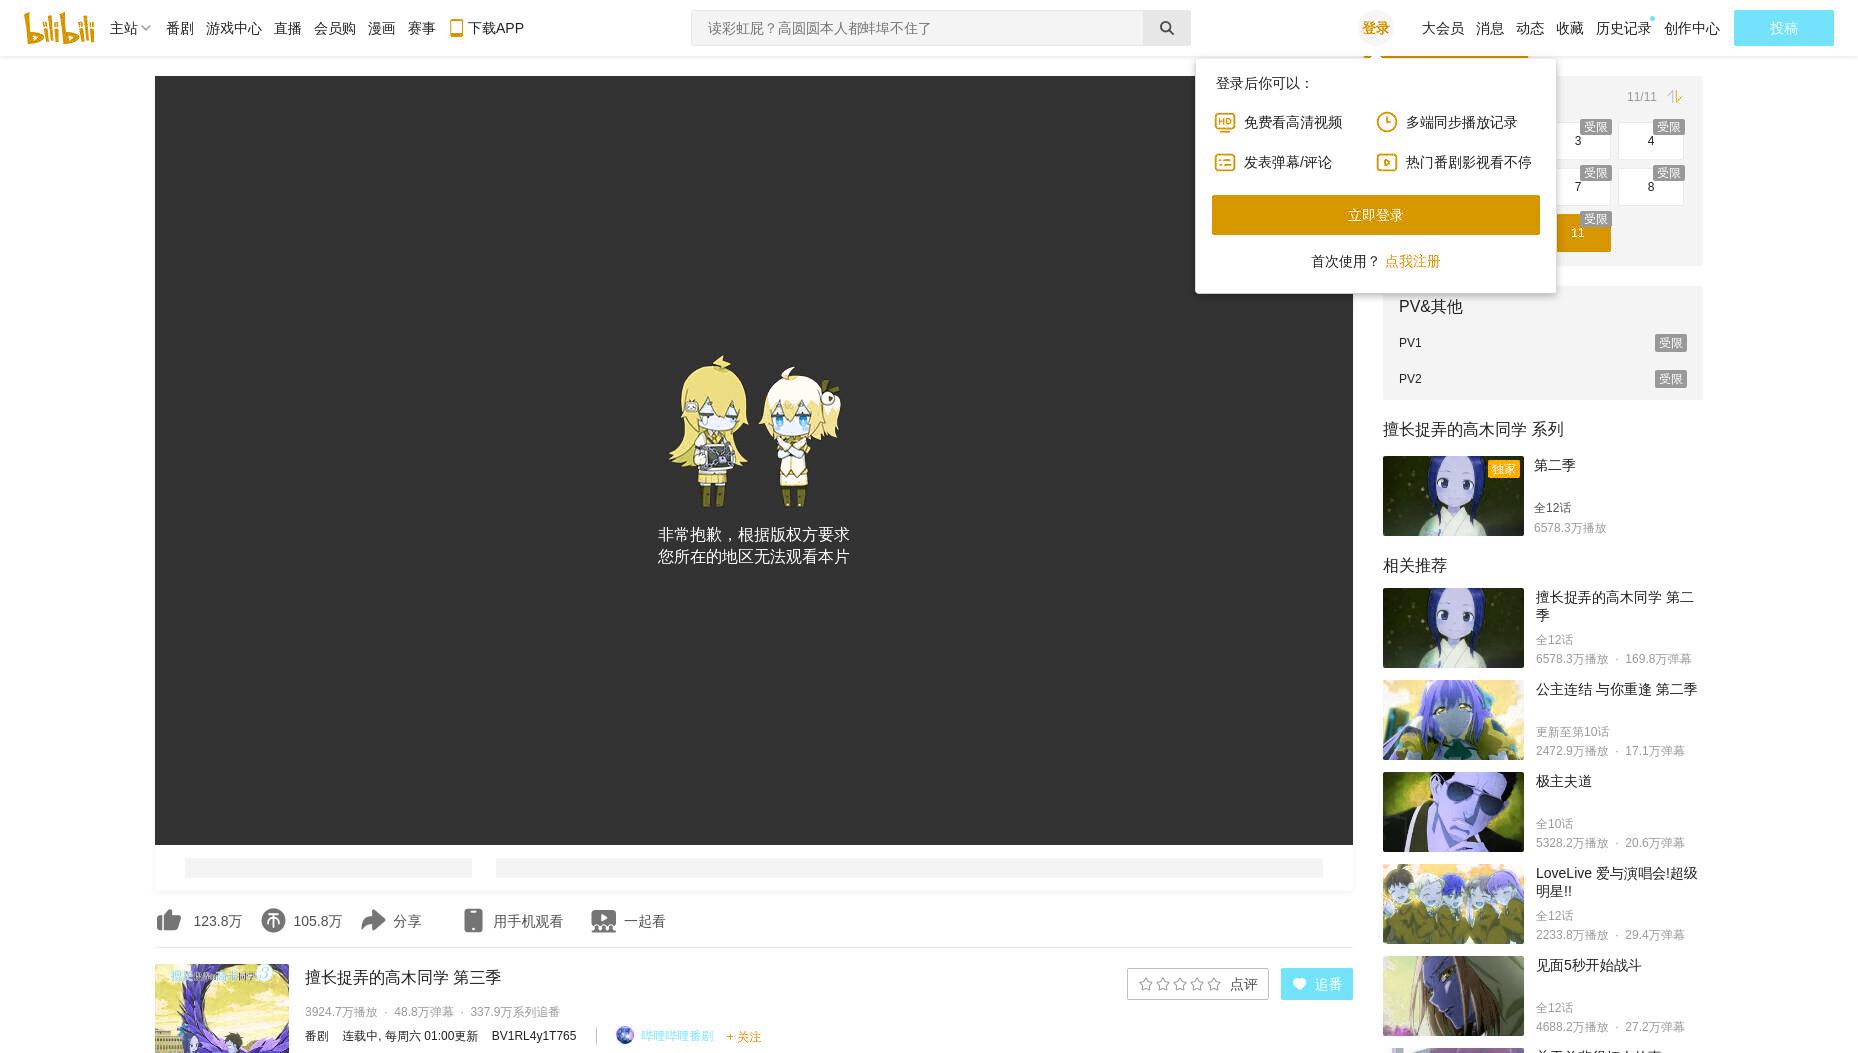The width and height of the screenshot is (1858, 1053).
Task: Click the 第二季 series thumbnail
Action: pos(1453,496)
